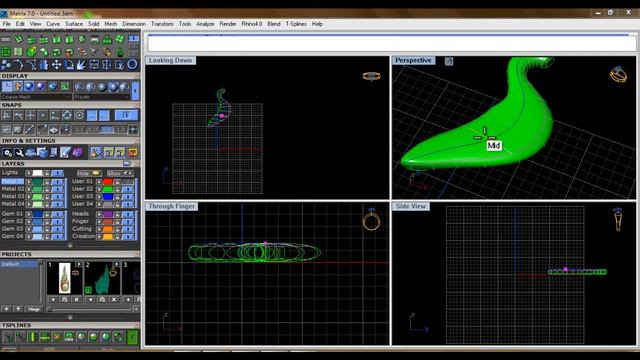
Task: Toggle the wide blue snap enable button
Action: pyautogui.click(x=126, y=116)
